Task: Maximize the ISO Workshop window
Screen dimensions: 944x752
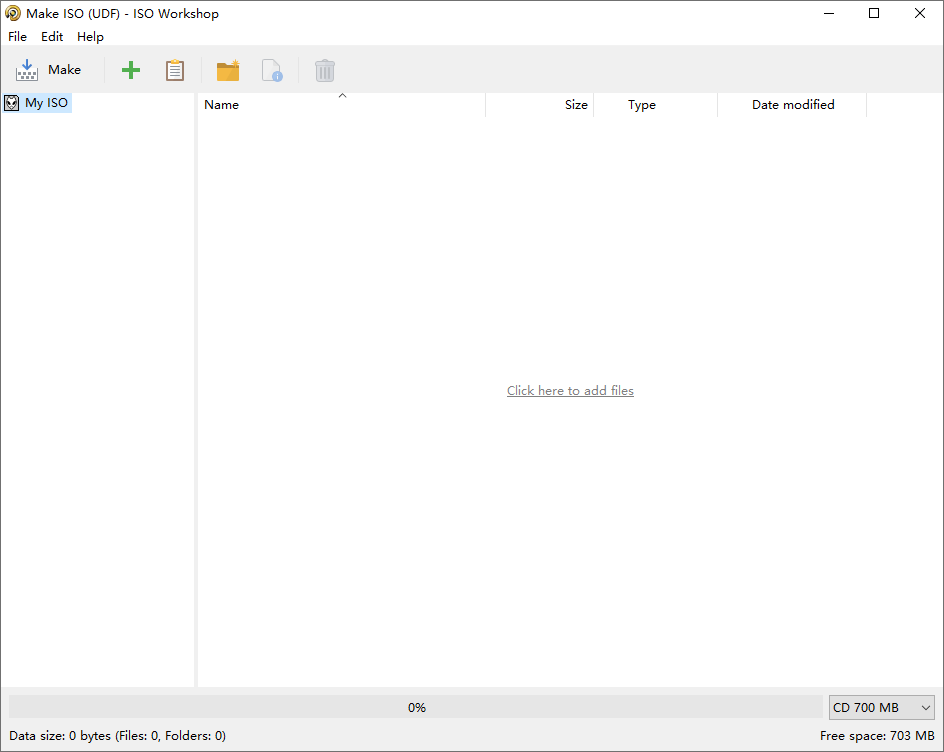Action: tap(874, 14)
